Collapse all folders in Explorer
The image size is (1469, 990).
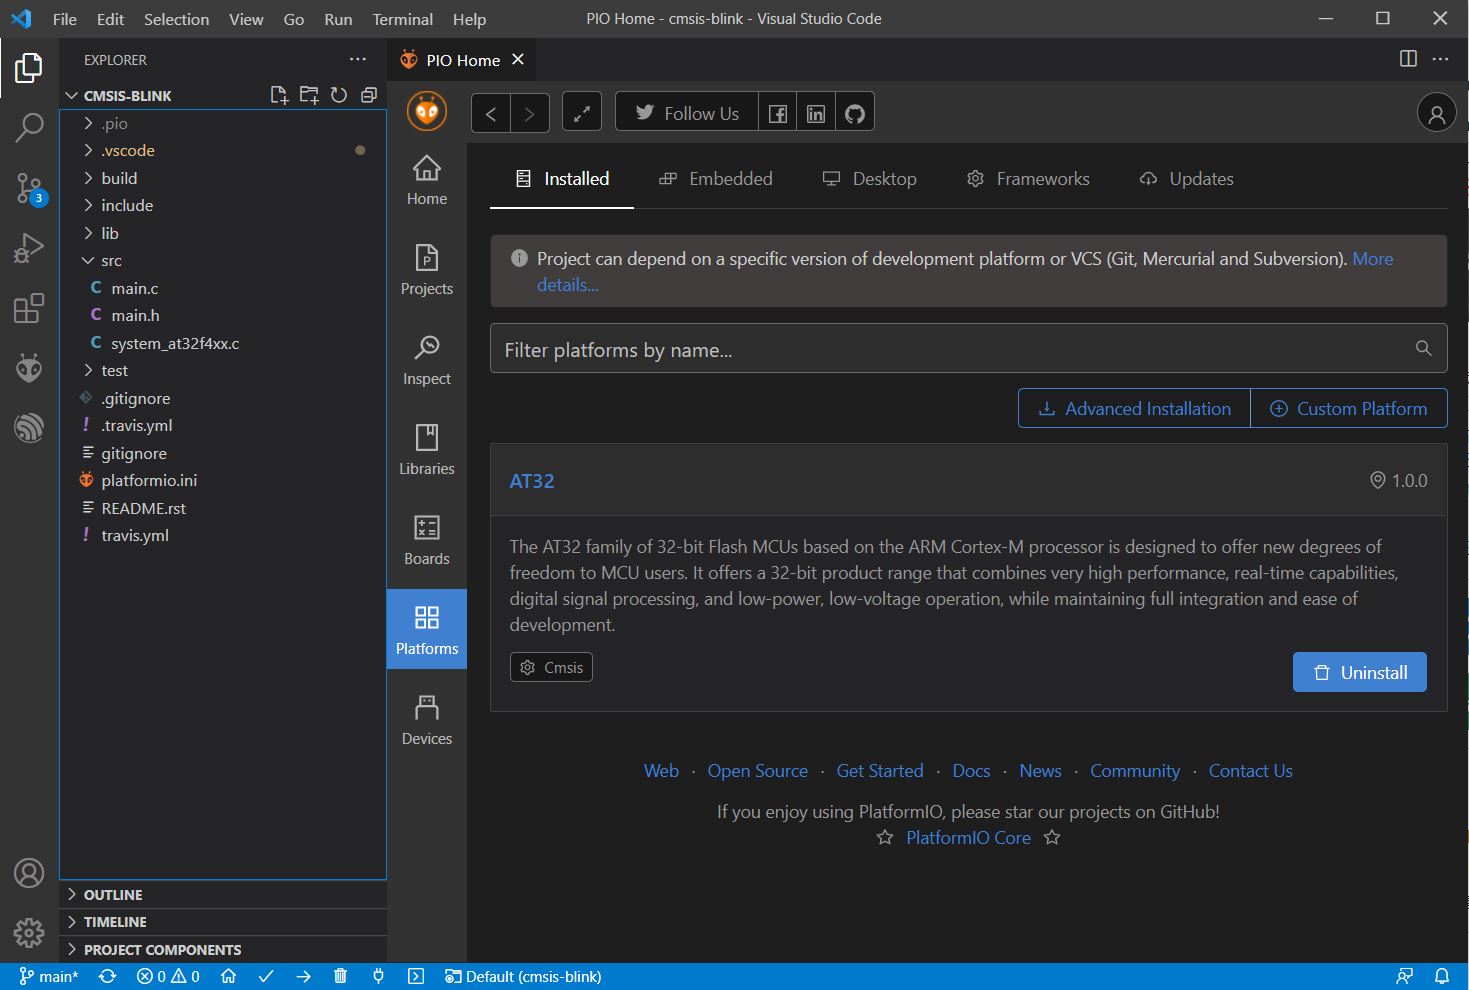369,95
